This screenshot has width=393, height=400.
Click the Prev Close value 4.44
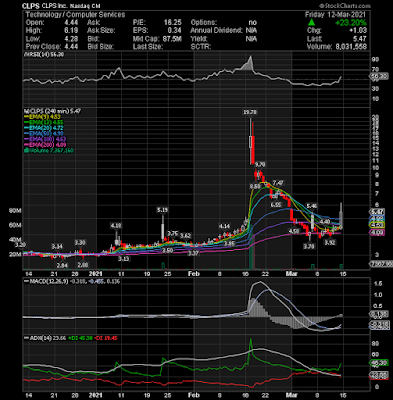(x=72, y=46)
